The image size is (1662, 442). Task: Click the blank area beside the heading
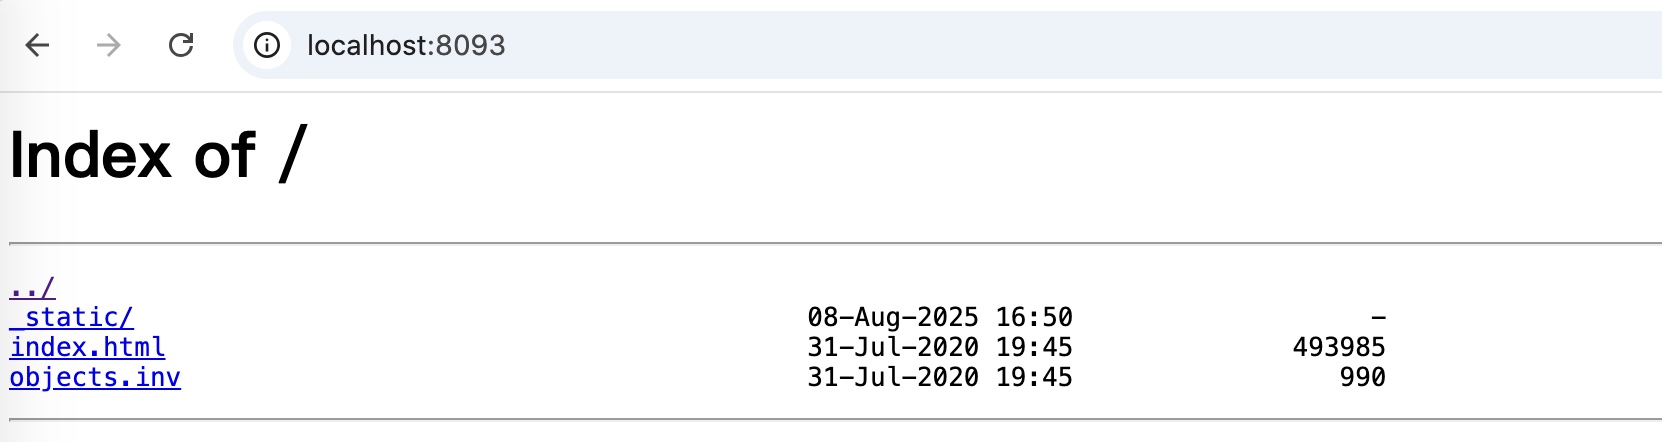tap(980, 156)
